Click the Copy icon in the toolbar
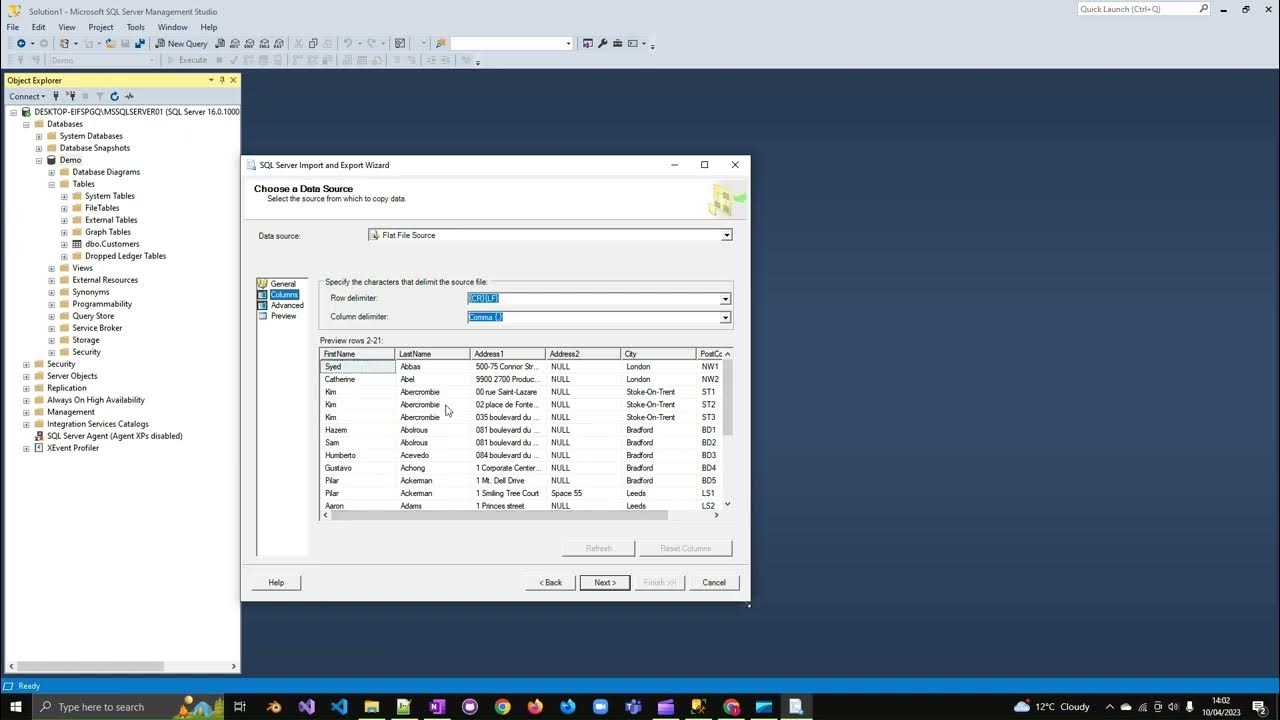Screen dimensions: 1280x720 (x=313, y=44)
